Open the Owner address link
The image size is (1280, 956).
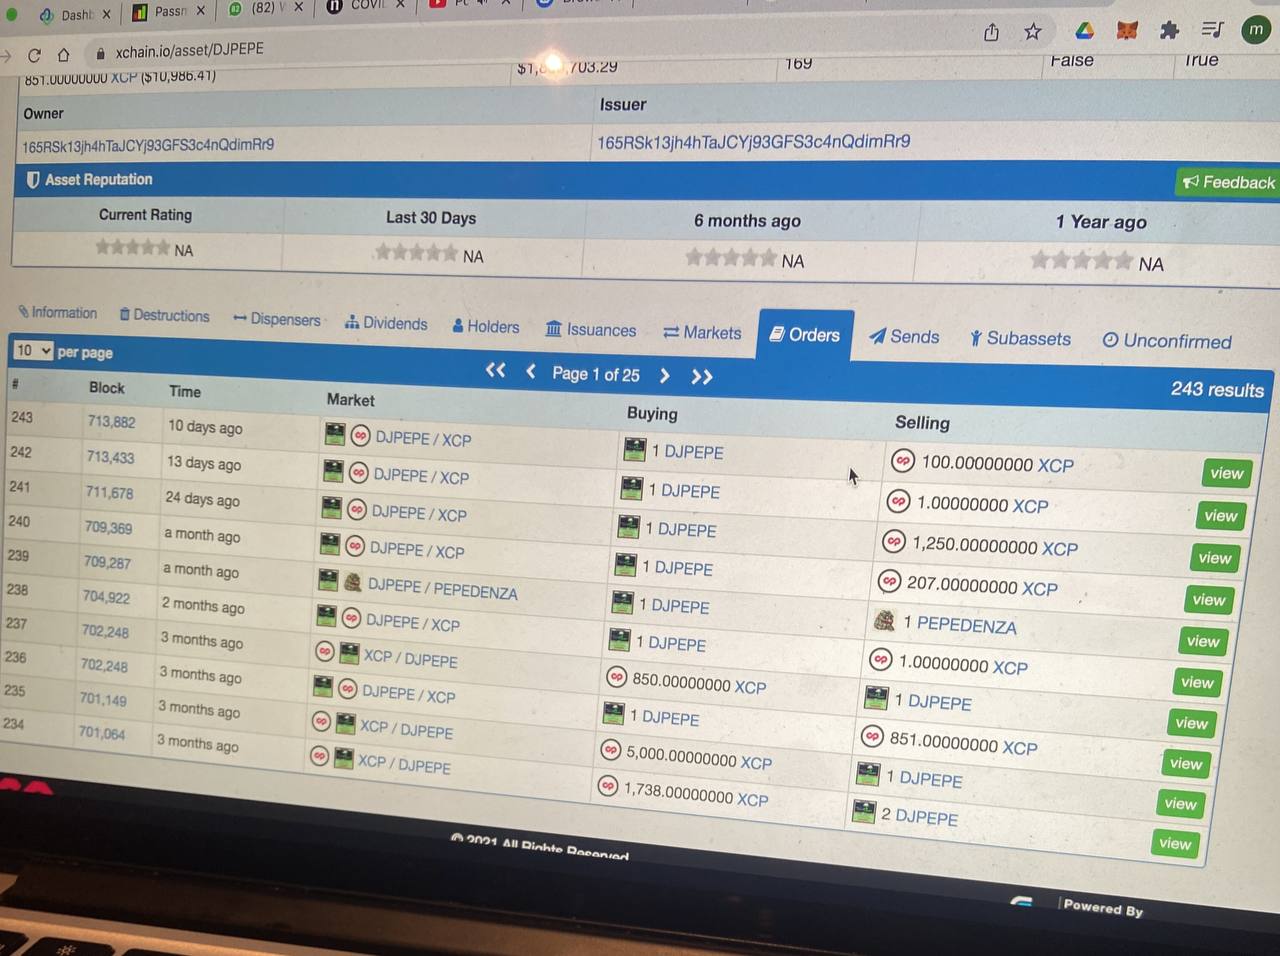148,145
